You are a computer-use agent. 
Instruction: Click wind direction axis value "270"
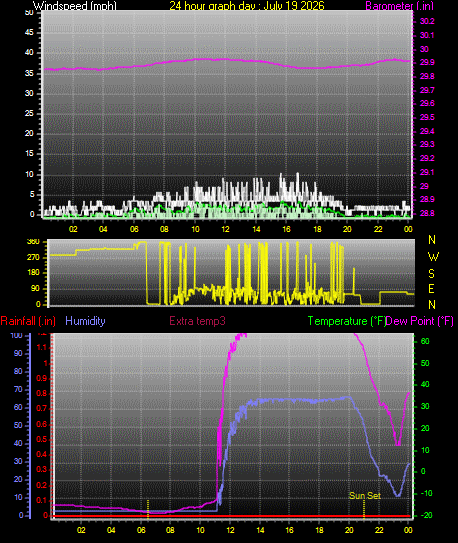point(33,258)
